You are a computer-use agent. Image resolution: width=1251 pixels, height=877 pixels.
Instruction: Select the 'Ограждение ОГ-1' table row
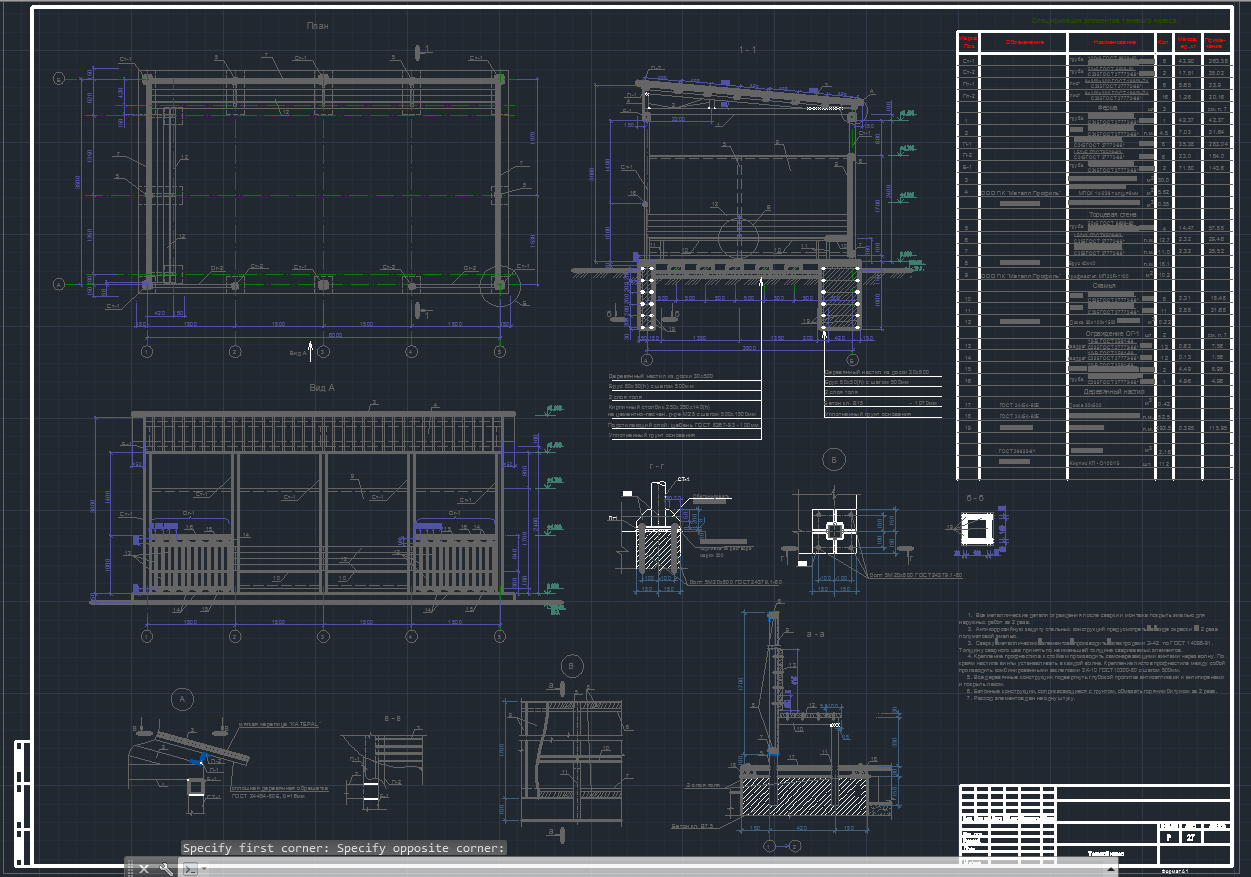[x=1111, y=334]
